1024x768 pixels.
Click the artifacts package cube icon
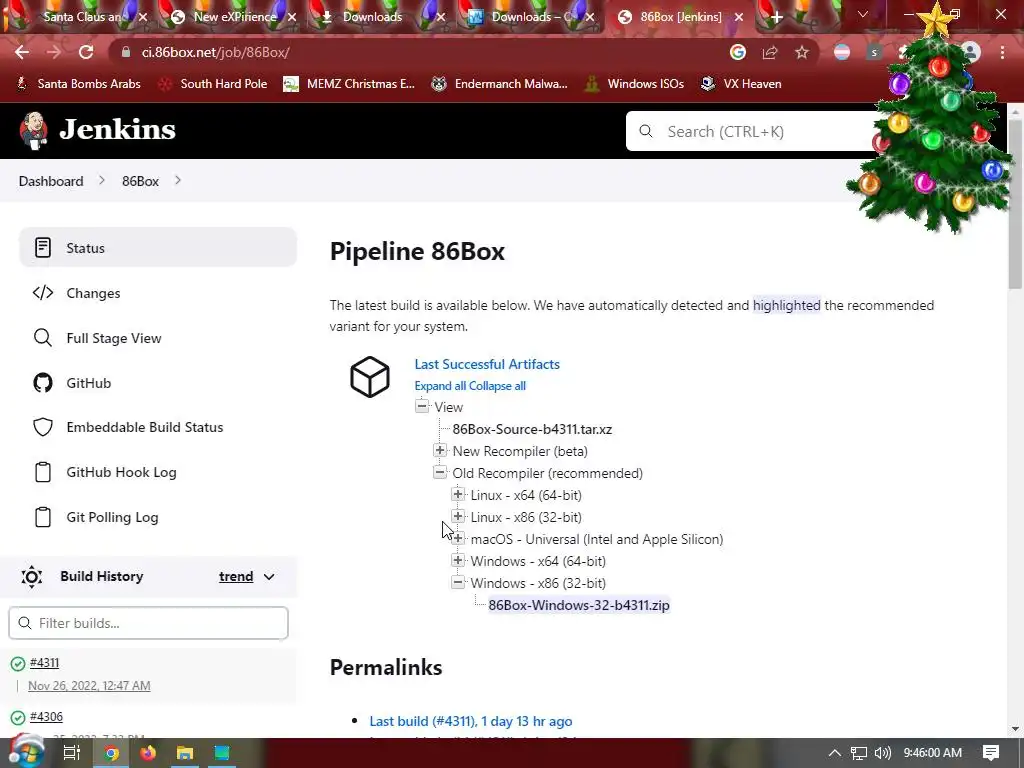(x=370, y=377)
